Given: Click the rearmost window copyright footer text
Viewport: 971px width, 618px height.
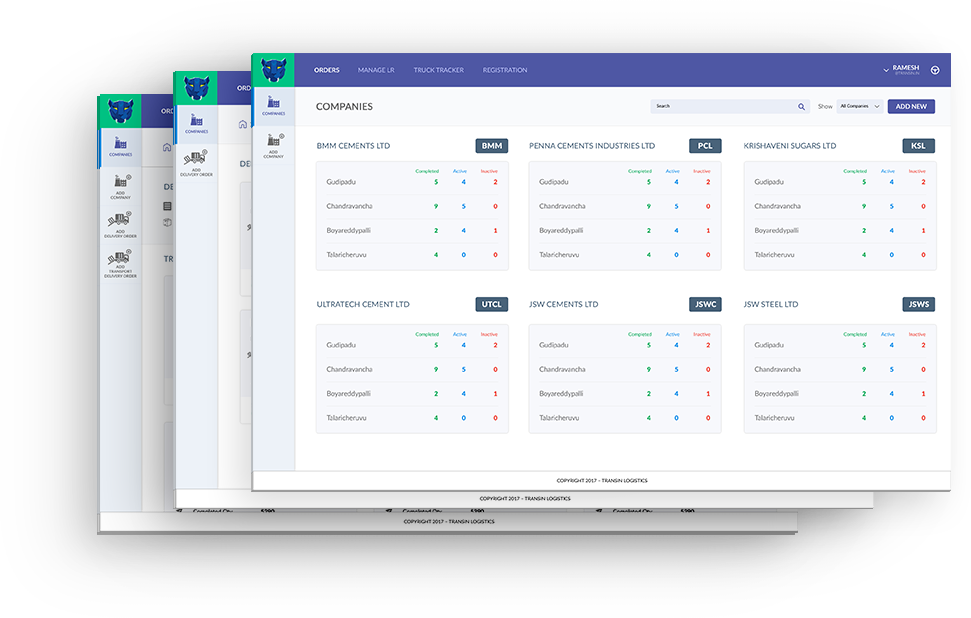Looking at the screenshot, I should coord(449,521).
